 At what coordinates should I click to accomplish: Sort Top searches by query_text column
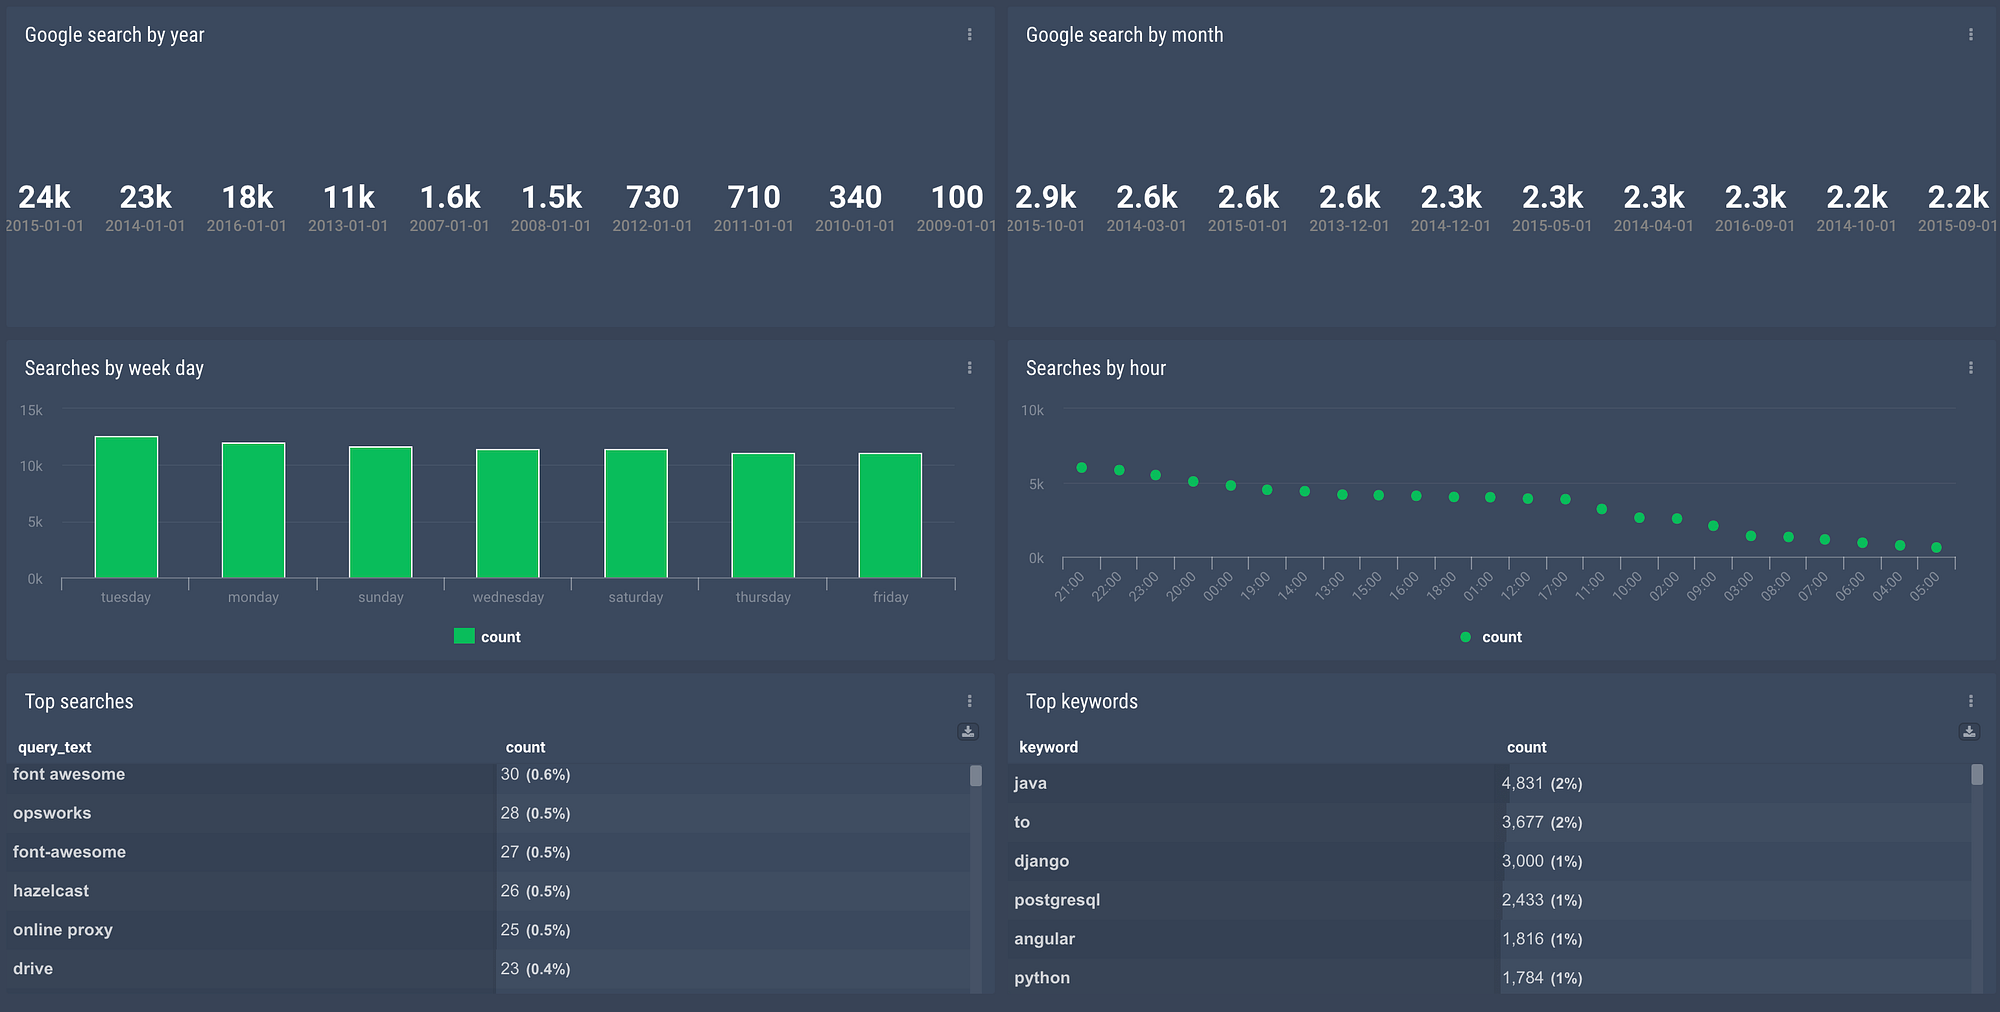tap(54, 747)
